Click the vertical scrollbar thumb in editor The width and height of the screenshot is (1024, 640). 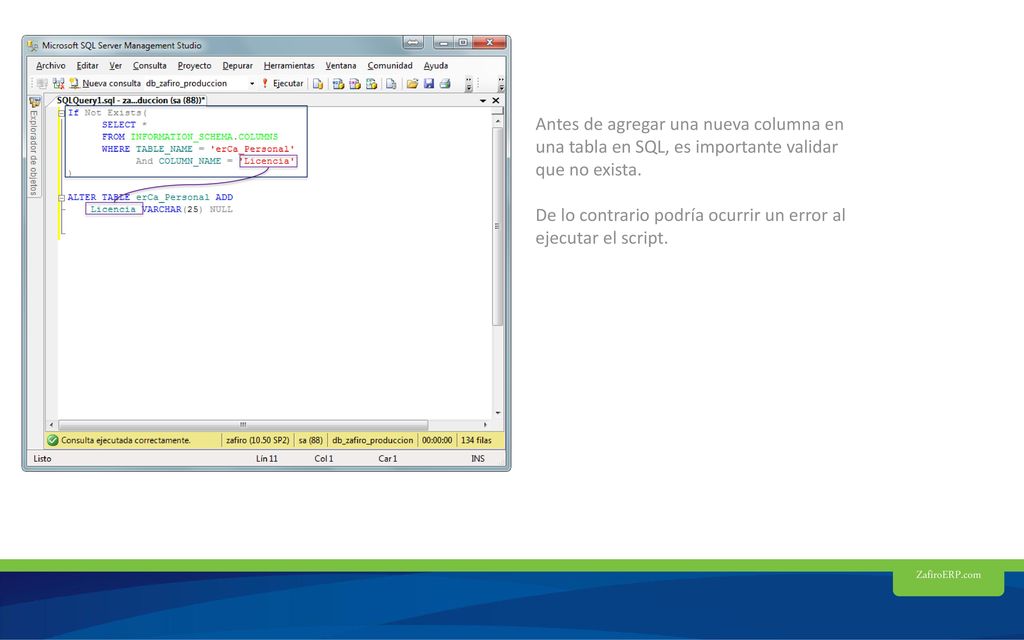pos(498,226)
